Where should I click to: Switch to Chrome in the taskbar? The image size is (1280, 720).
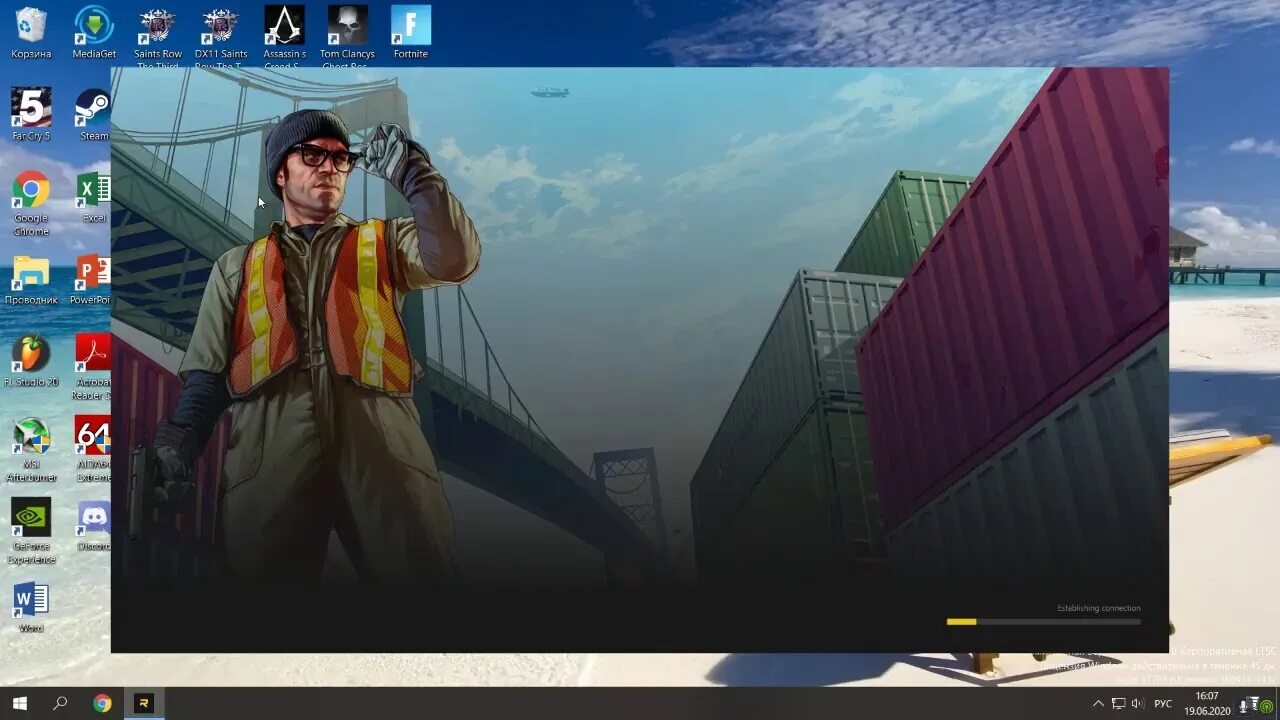coord(102,703)
